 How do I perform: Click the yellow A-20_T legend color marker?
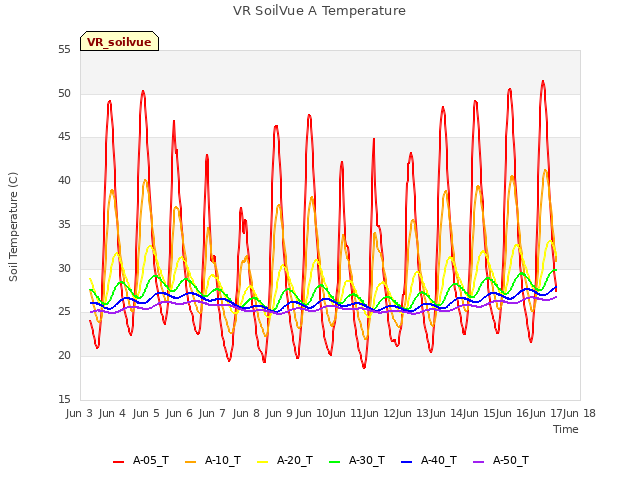262,462
